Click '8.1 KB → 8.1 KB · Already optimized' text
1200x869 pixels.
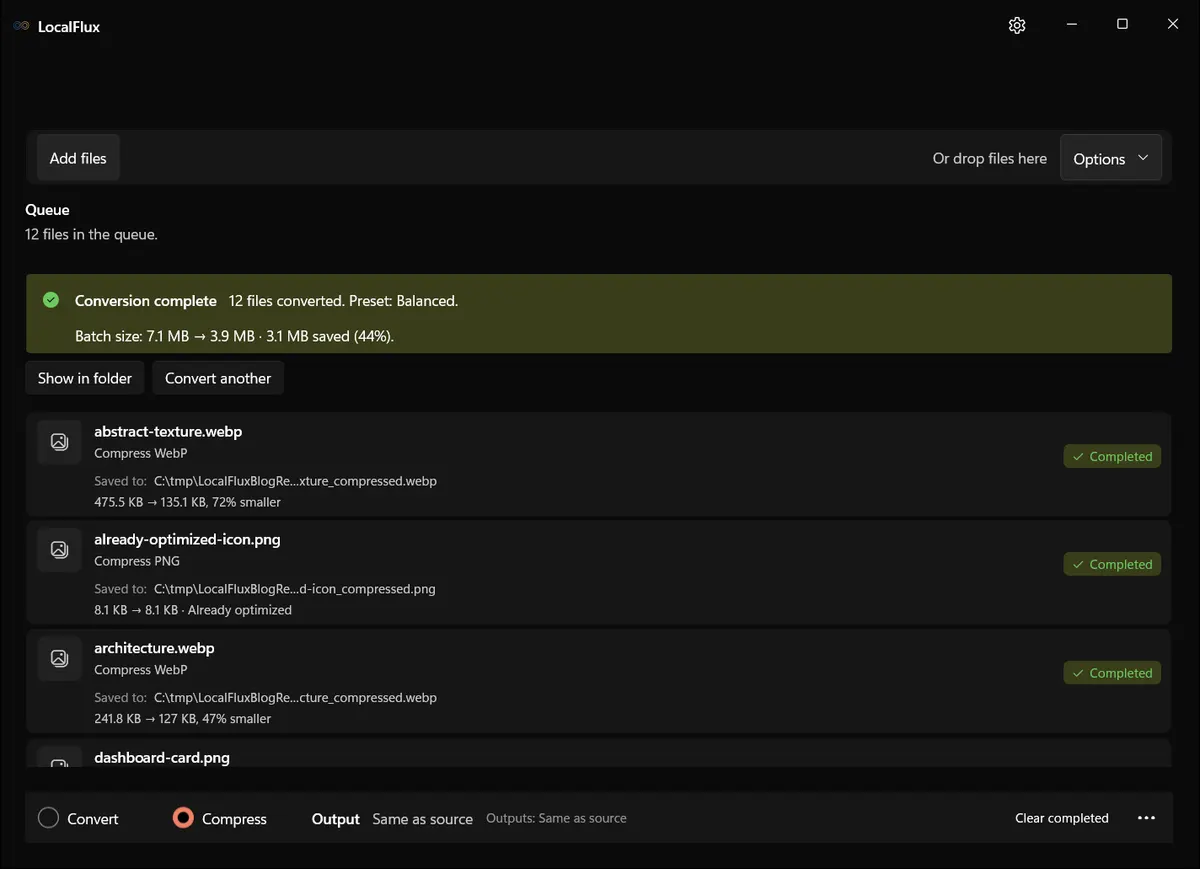click(193, 610)
